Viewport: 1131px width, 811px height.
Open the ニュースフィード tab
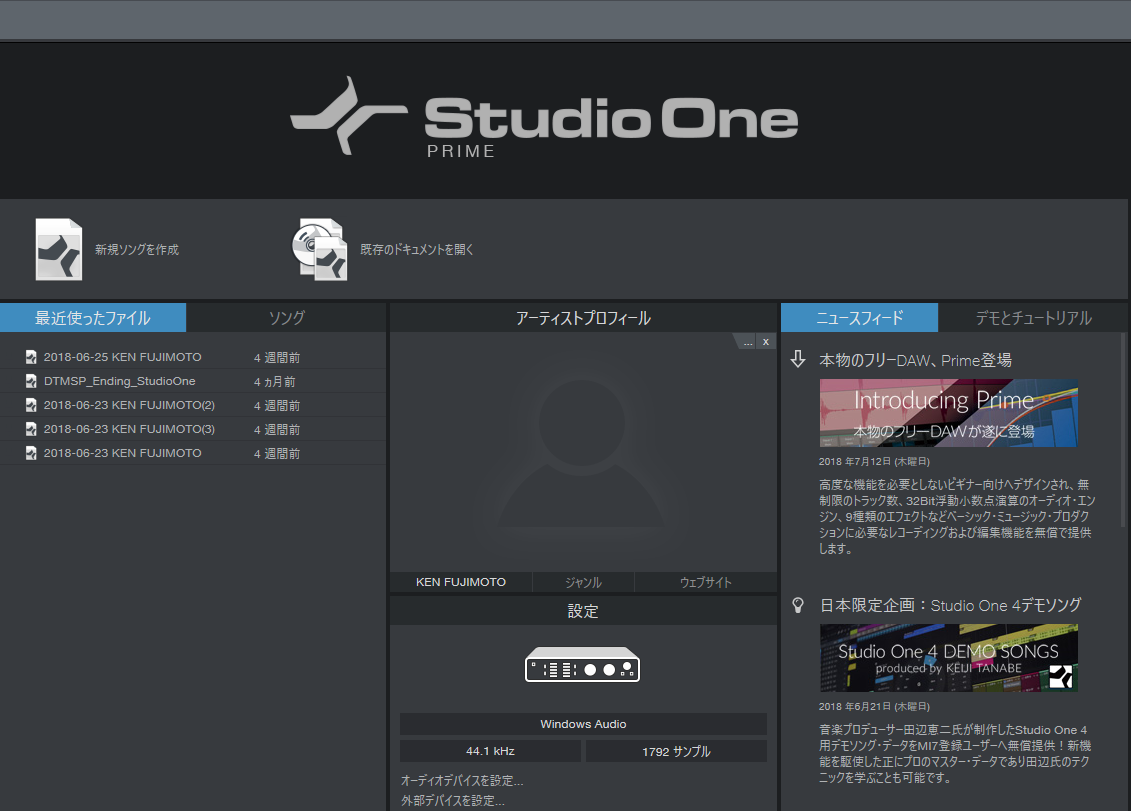click(859, 317)
